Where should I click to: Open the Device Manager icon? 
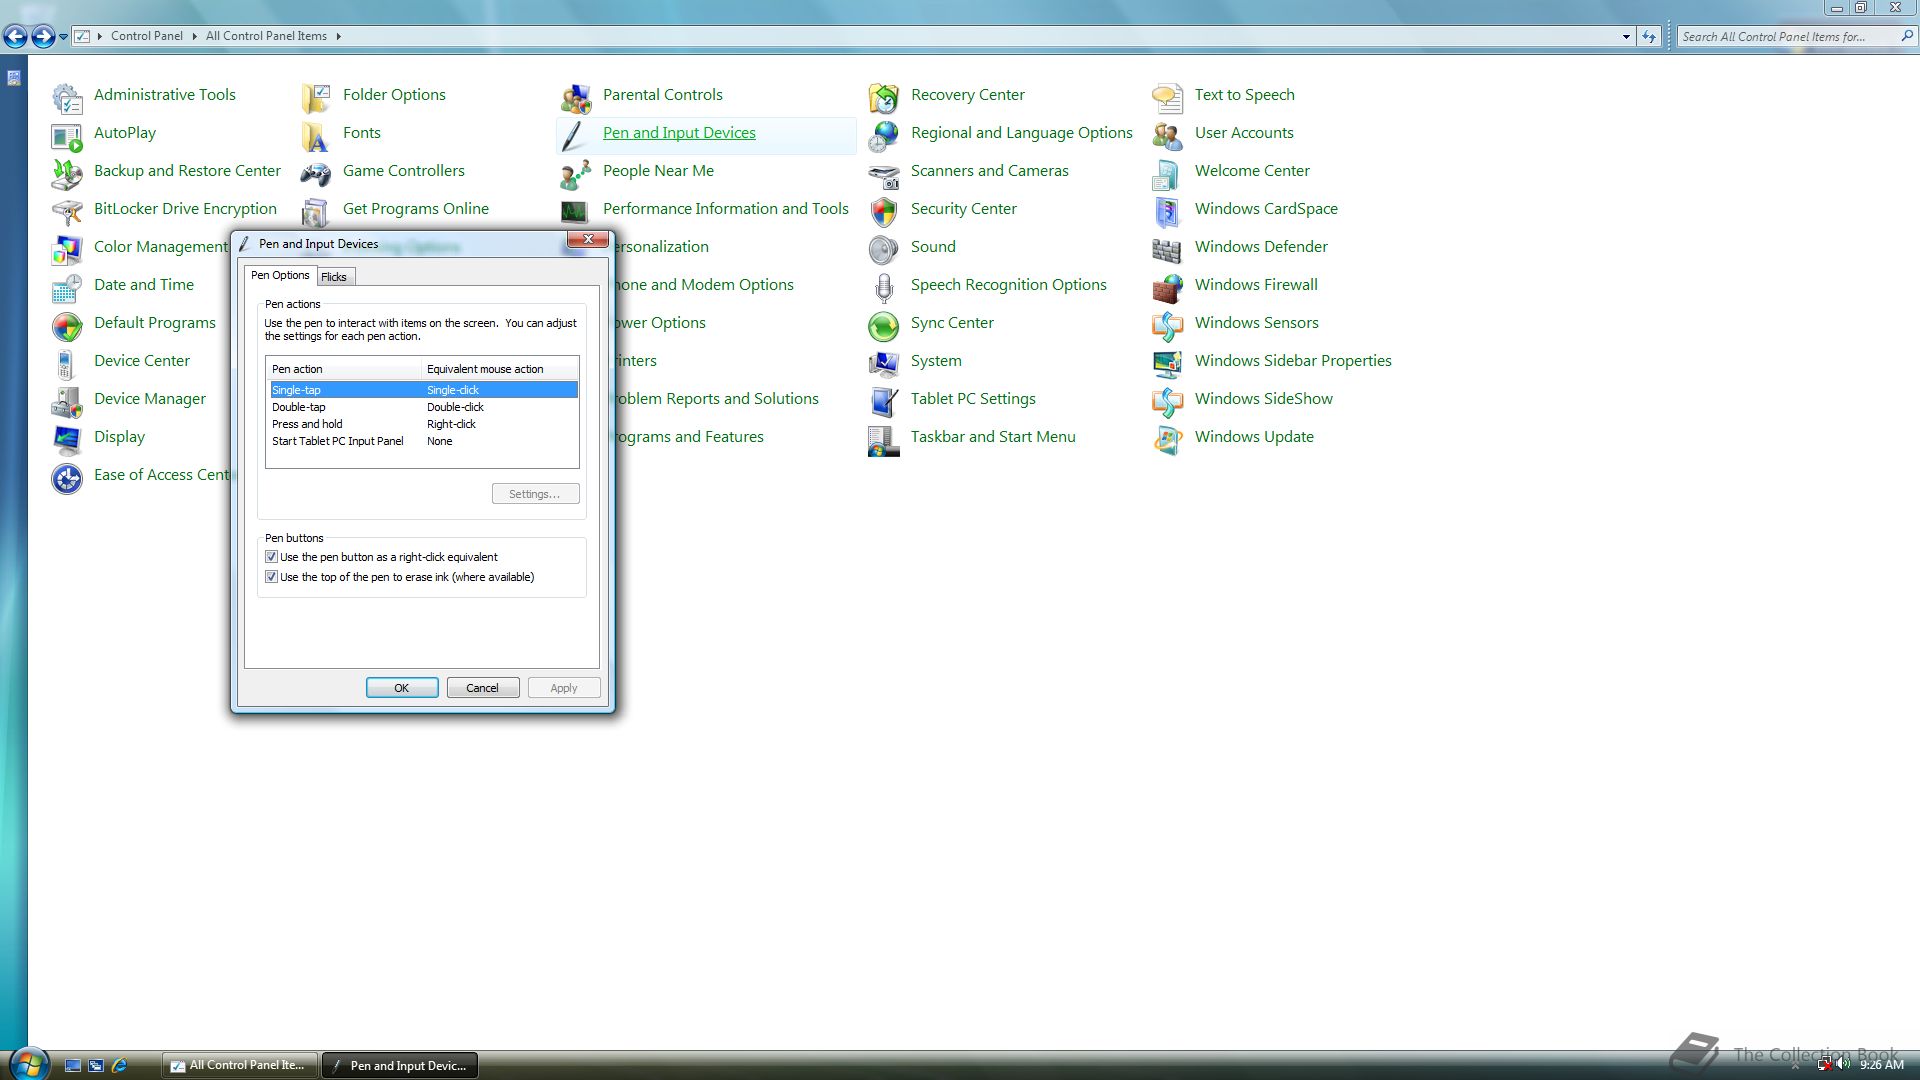click(x=67, y=401)
